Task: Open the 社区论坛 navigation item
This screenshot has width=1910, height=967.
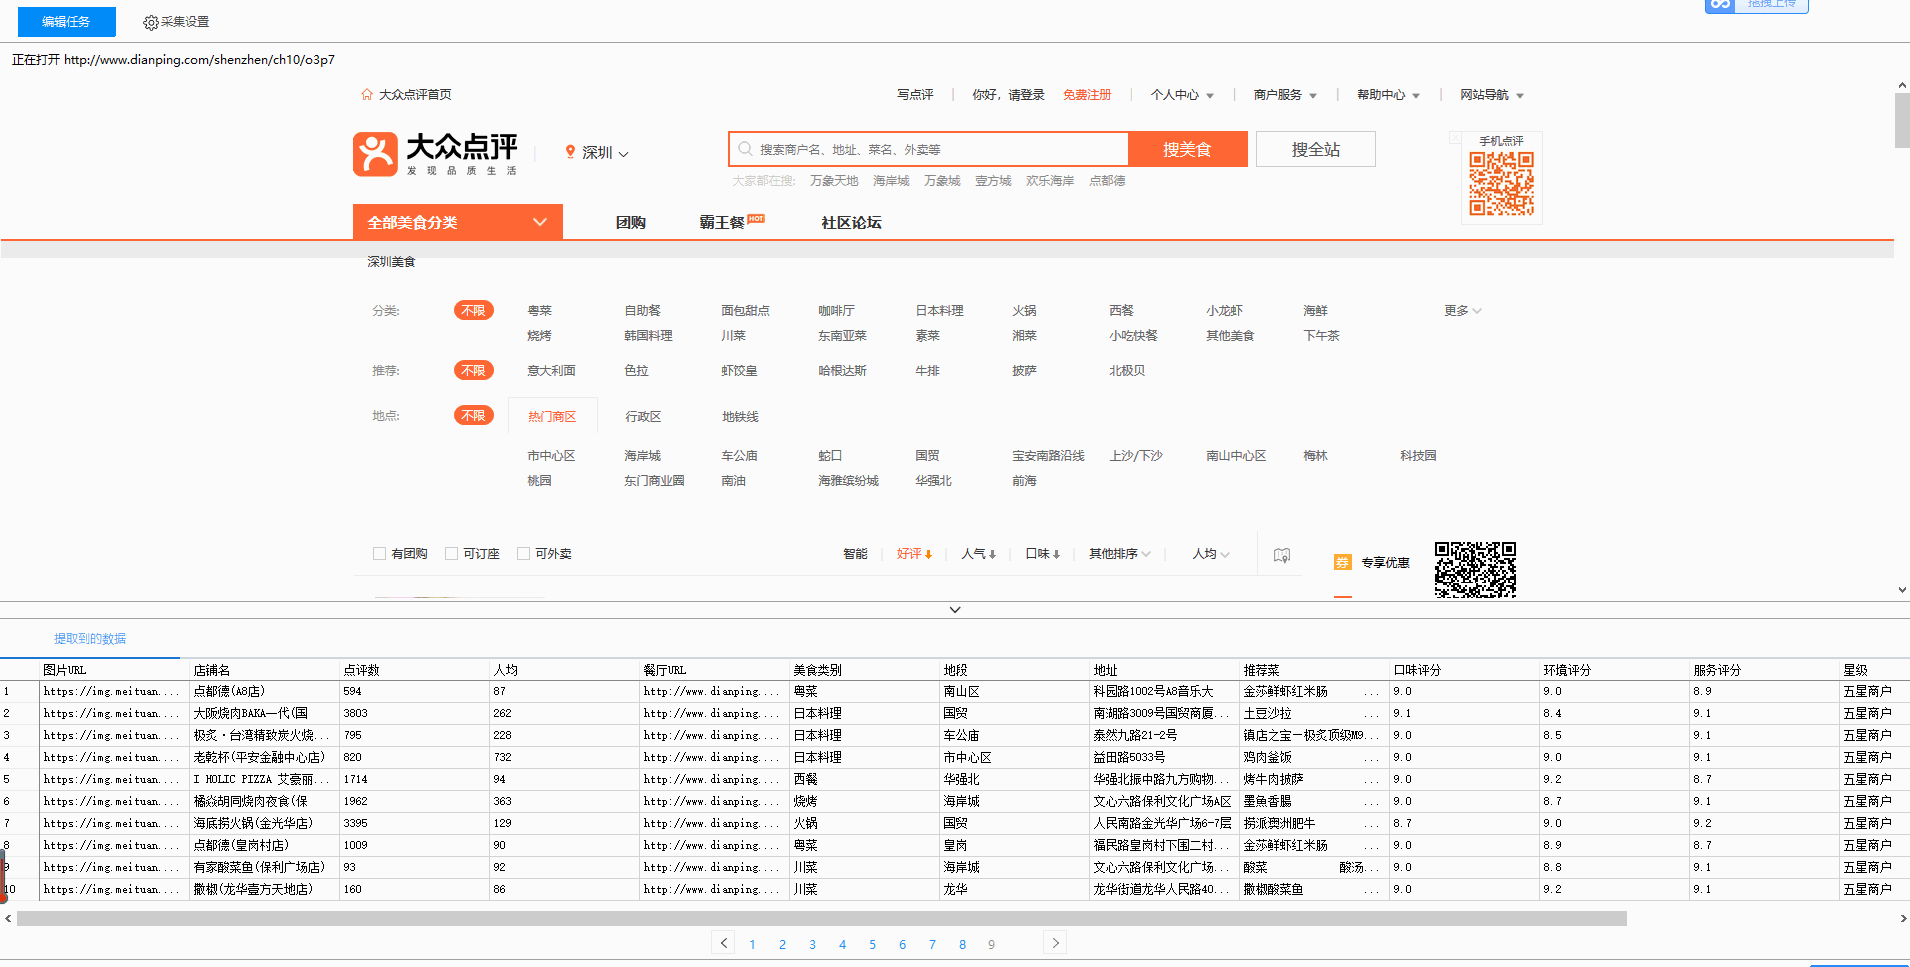Action: point(851,223)
